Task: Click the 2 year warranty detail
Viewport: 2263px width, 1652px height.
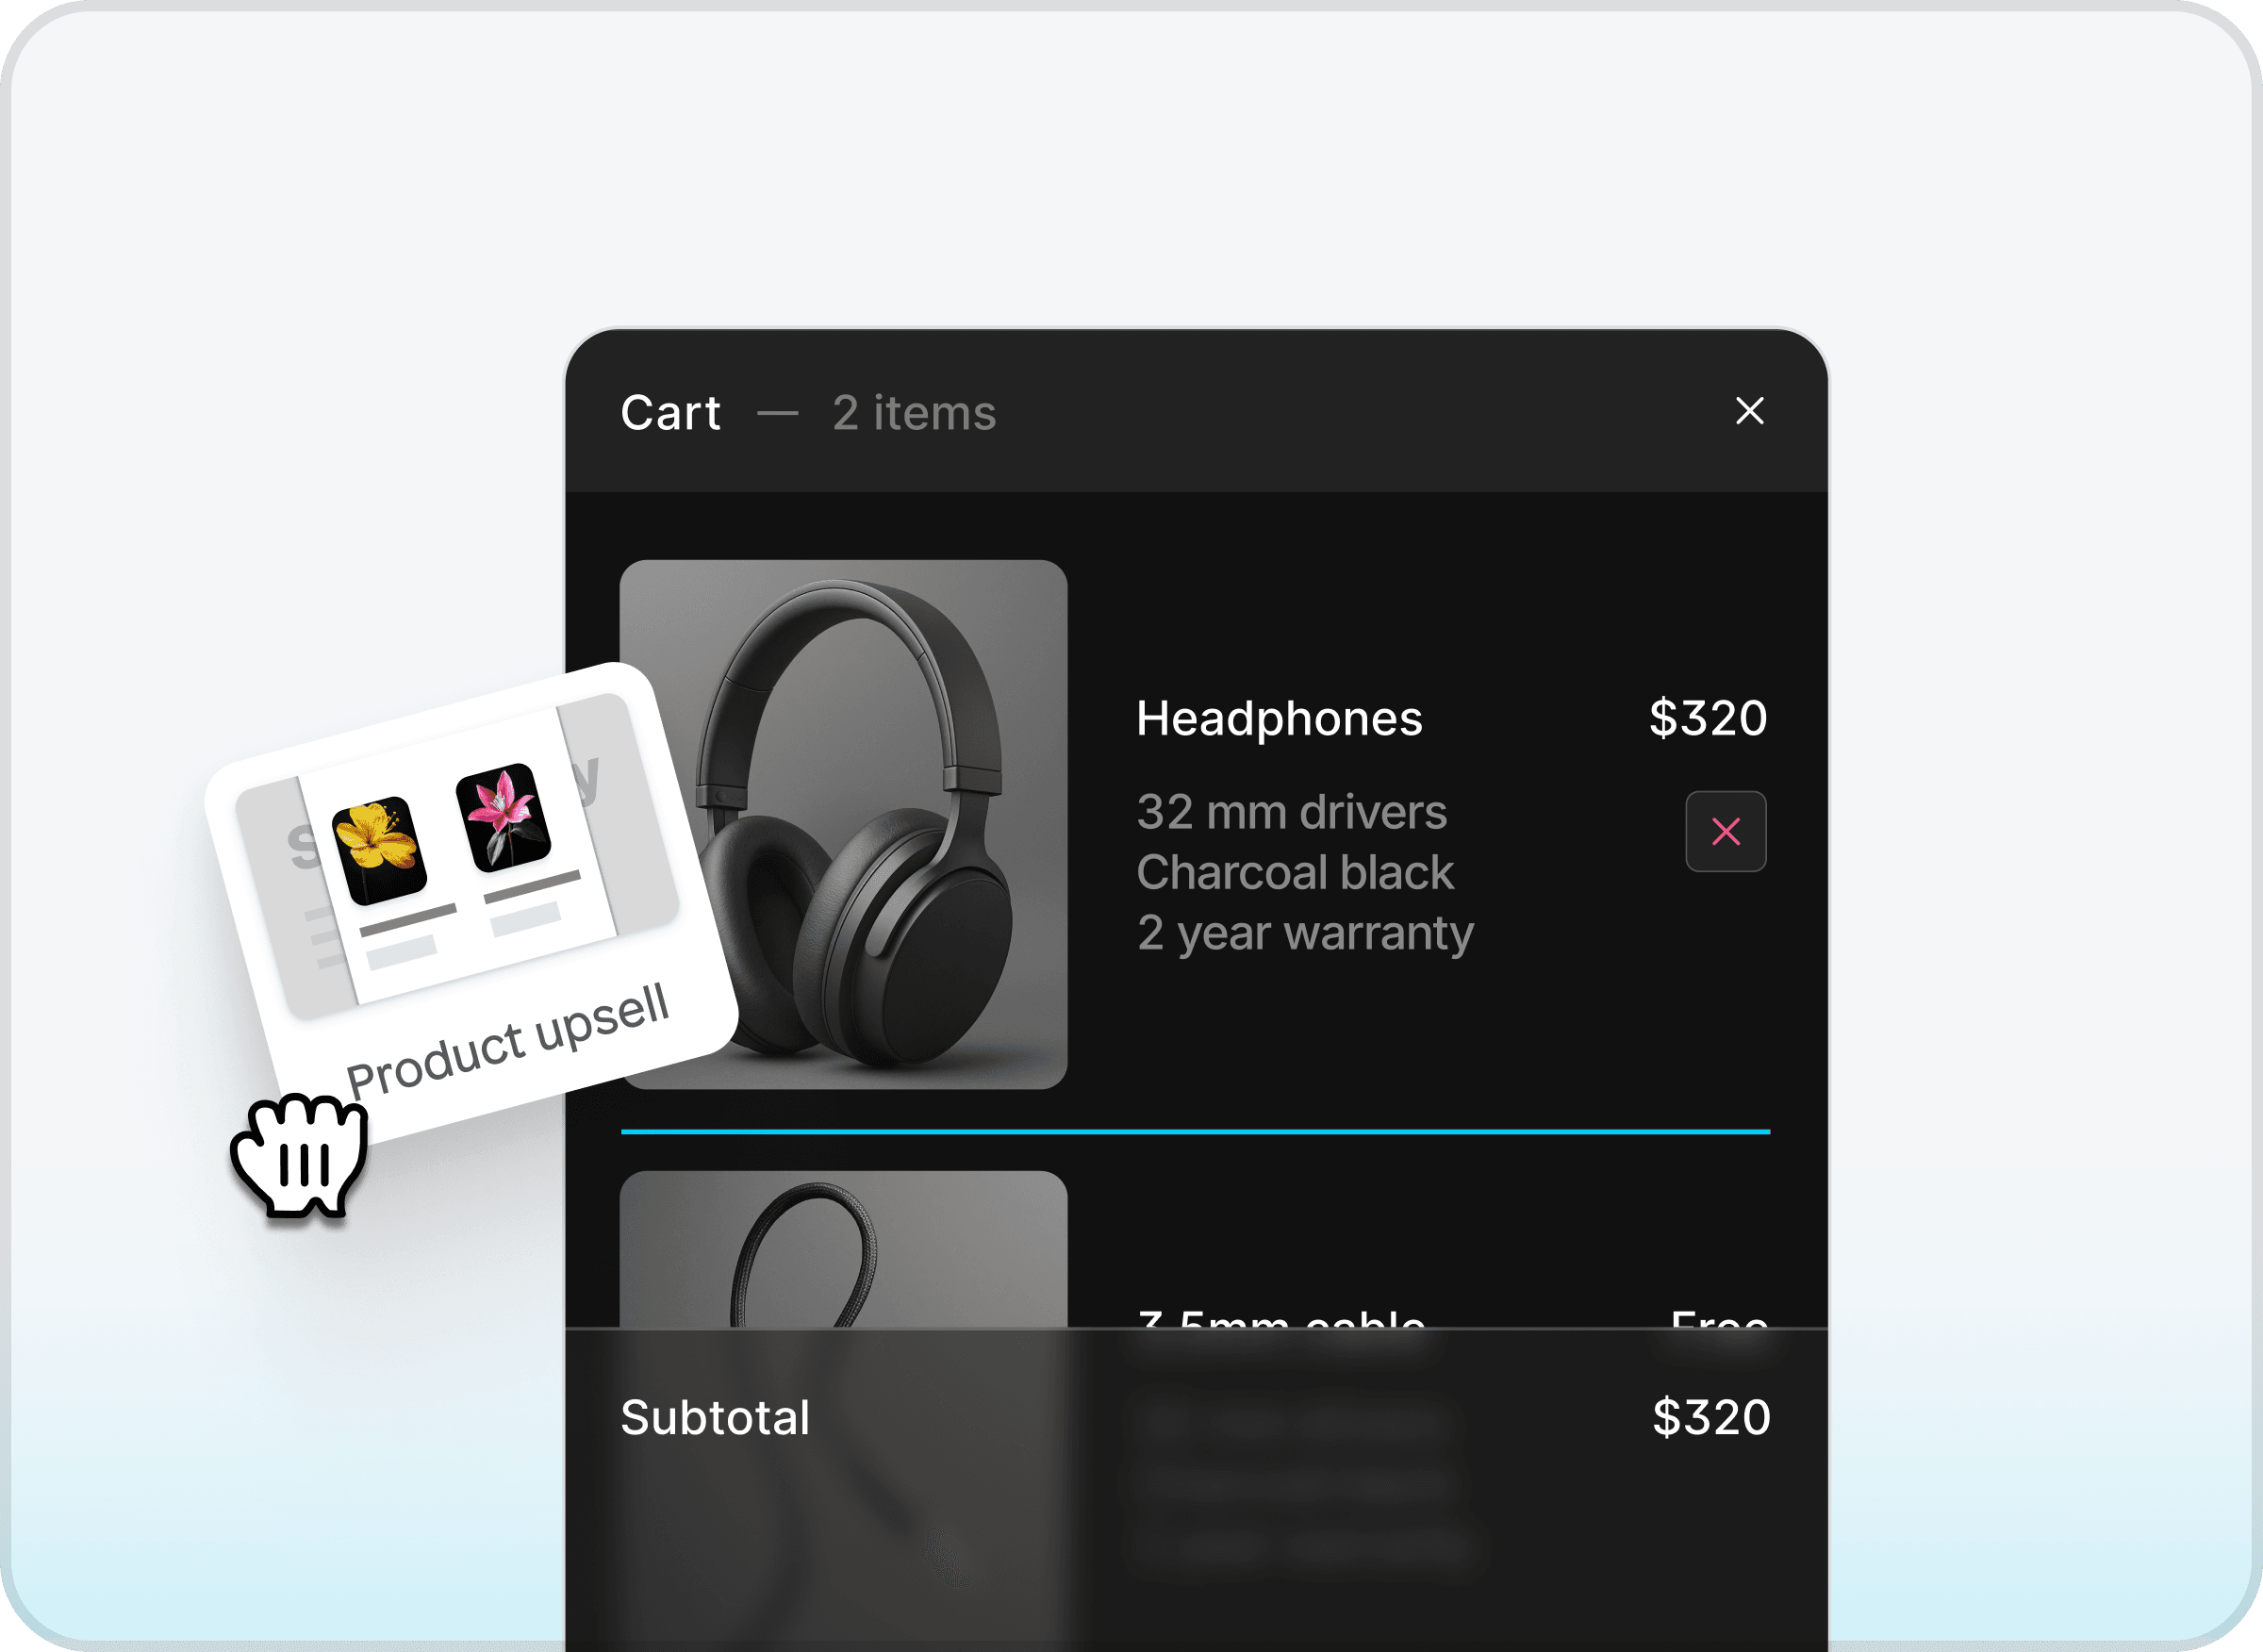Action: (1305, 933)
